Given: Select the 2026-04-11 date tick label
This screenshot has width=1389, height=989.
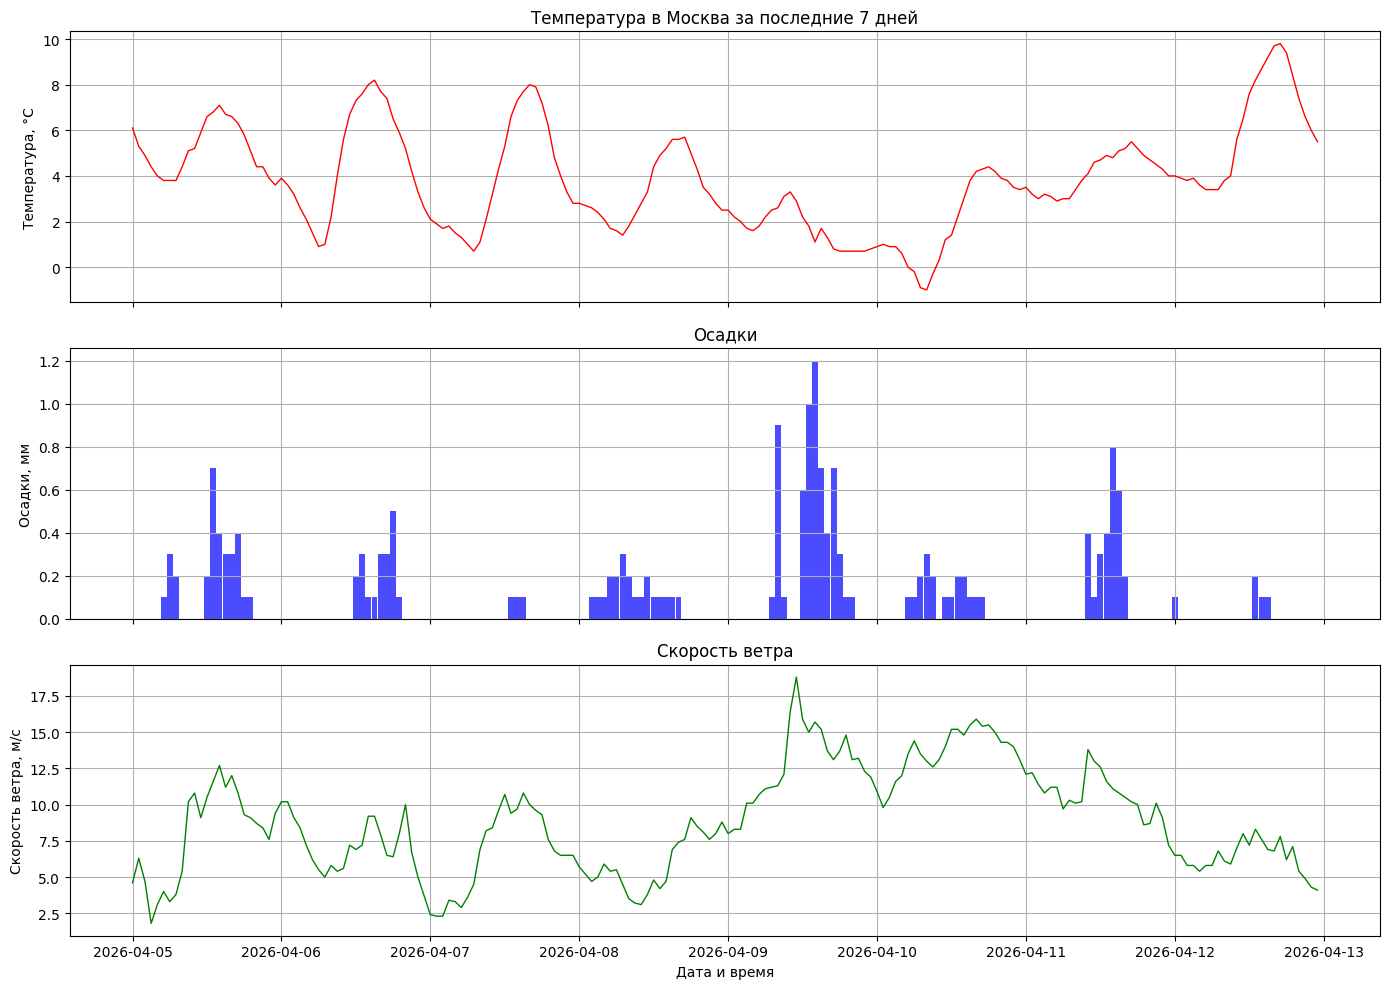Looking at the screenshot, I should click(1026, 952).
